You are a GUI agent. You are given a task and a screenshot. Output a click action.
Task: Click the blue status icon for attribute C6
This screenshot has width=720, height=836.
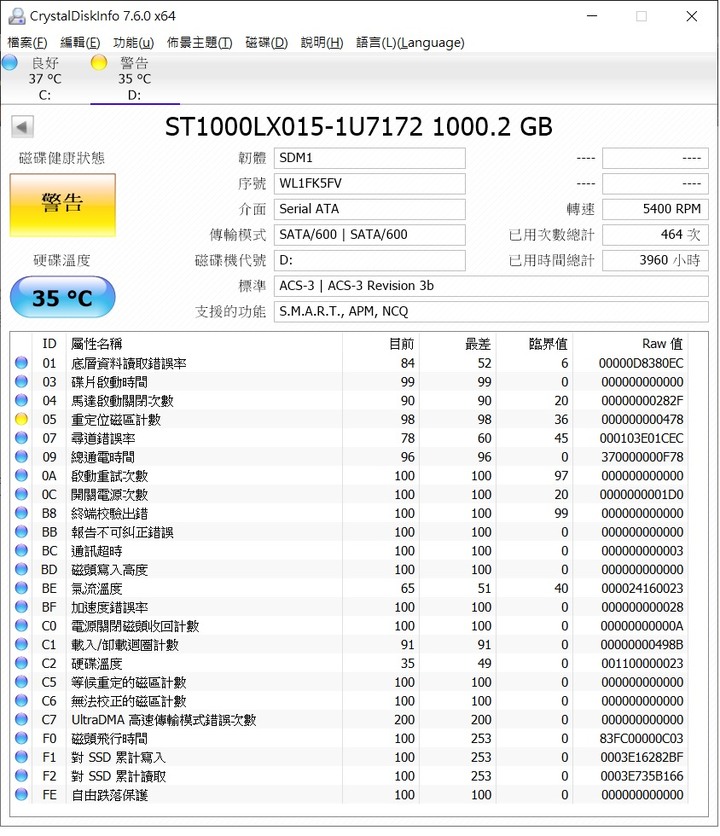(x=21, y=701)
